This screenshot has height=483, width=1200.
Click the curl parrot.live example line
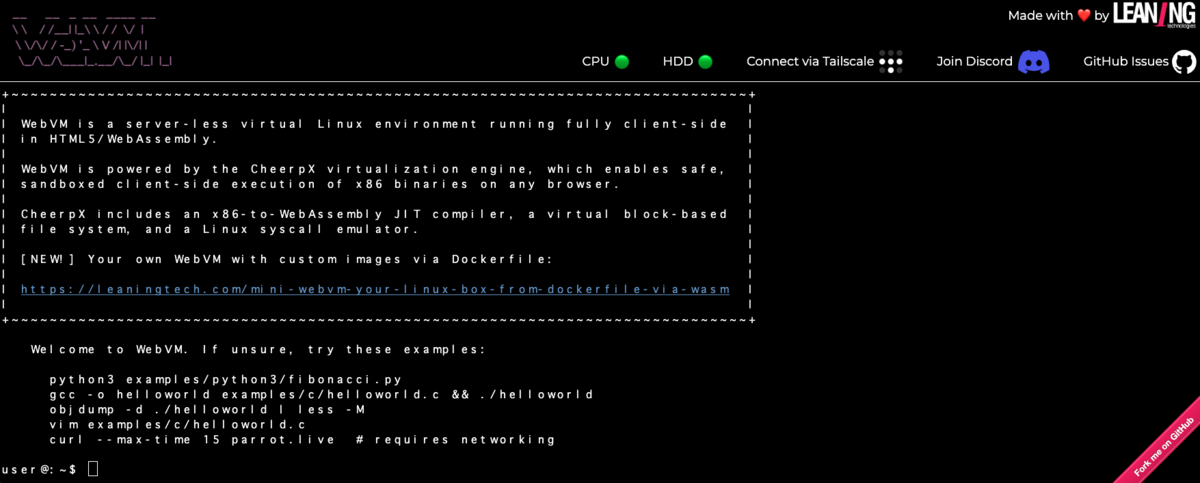coord(302,440)
